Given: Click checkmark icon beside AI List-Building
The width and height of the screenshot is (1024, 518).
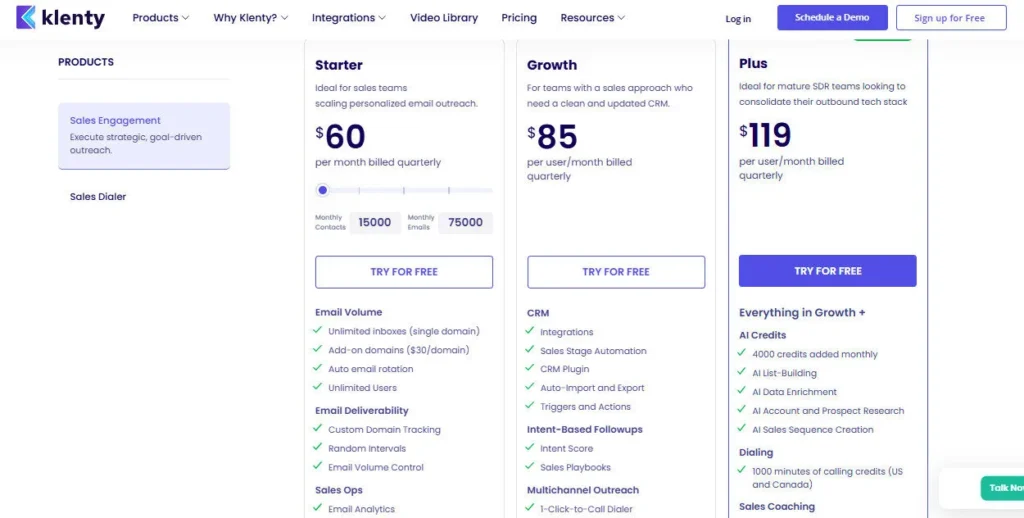Looking at the screenshot, I should click(x=742, y=373).
